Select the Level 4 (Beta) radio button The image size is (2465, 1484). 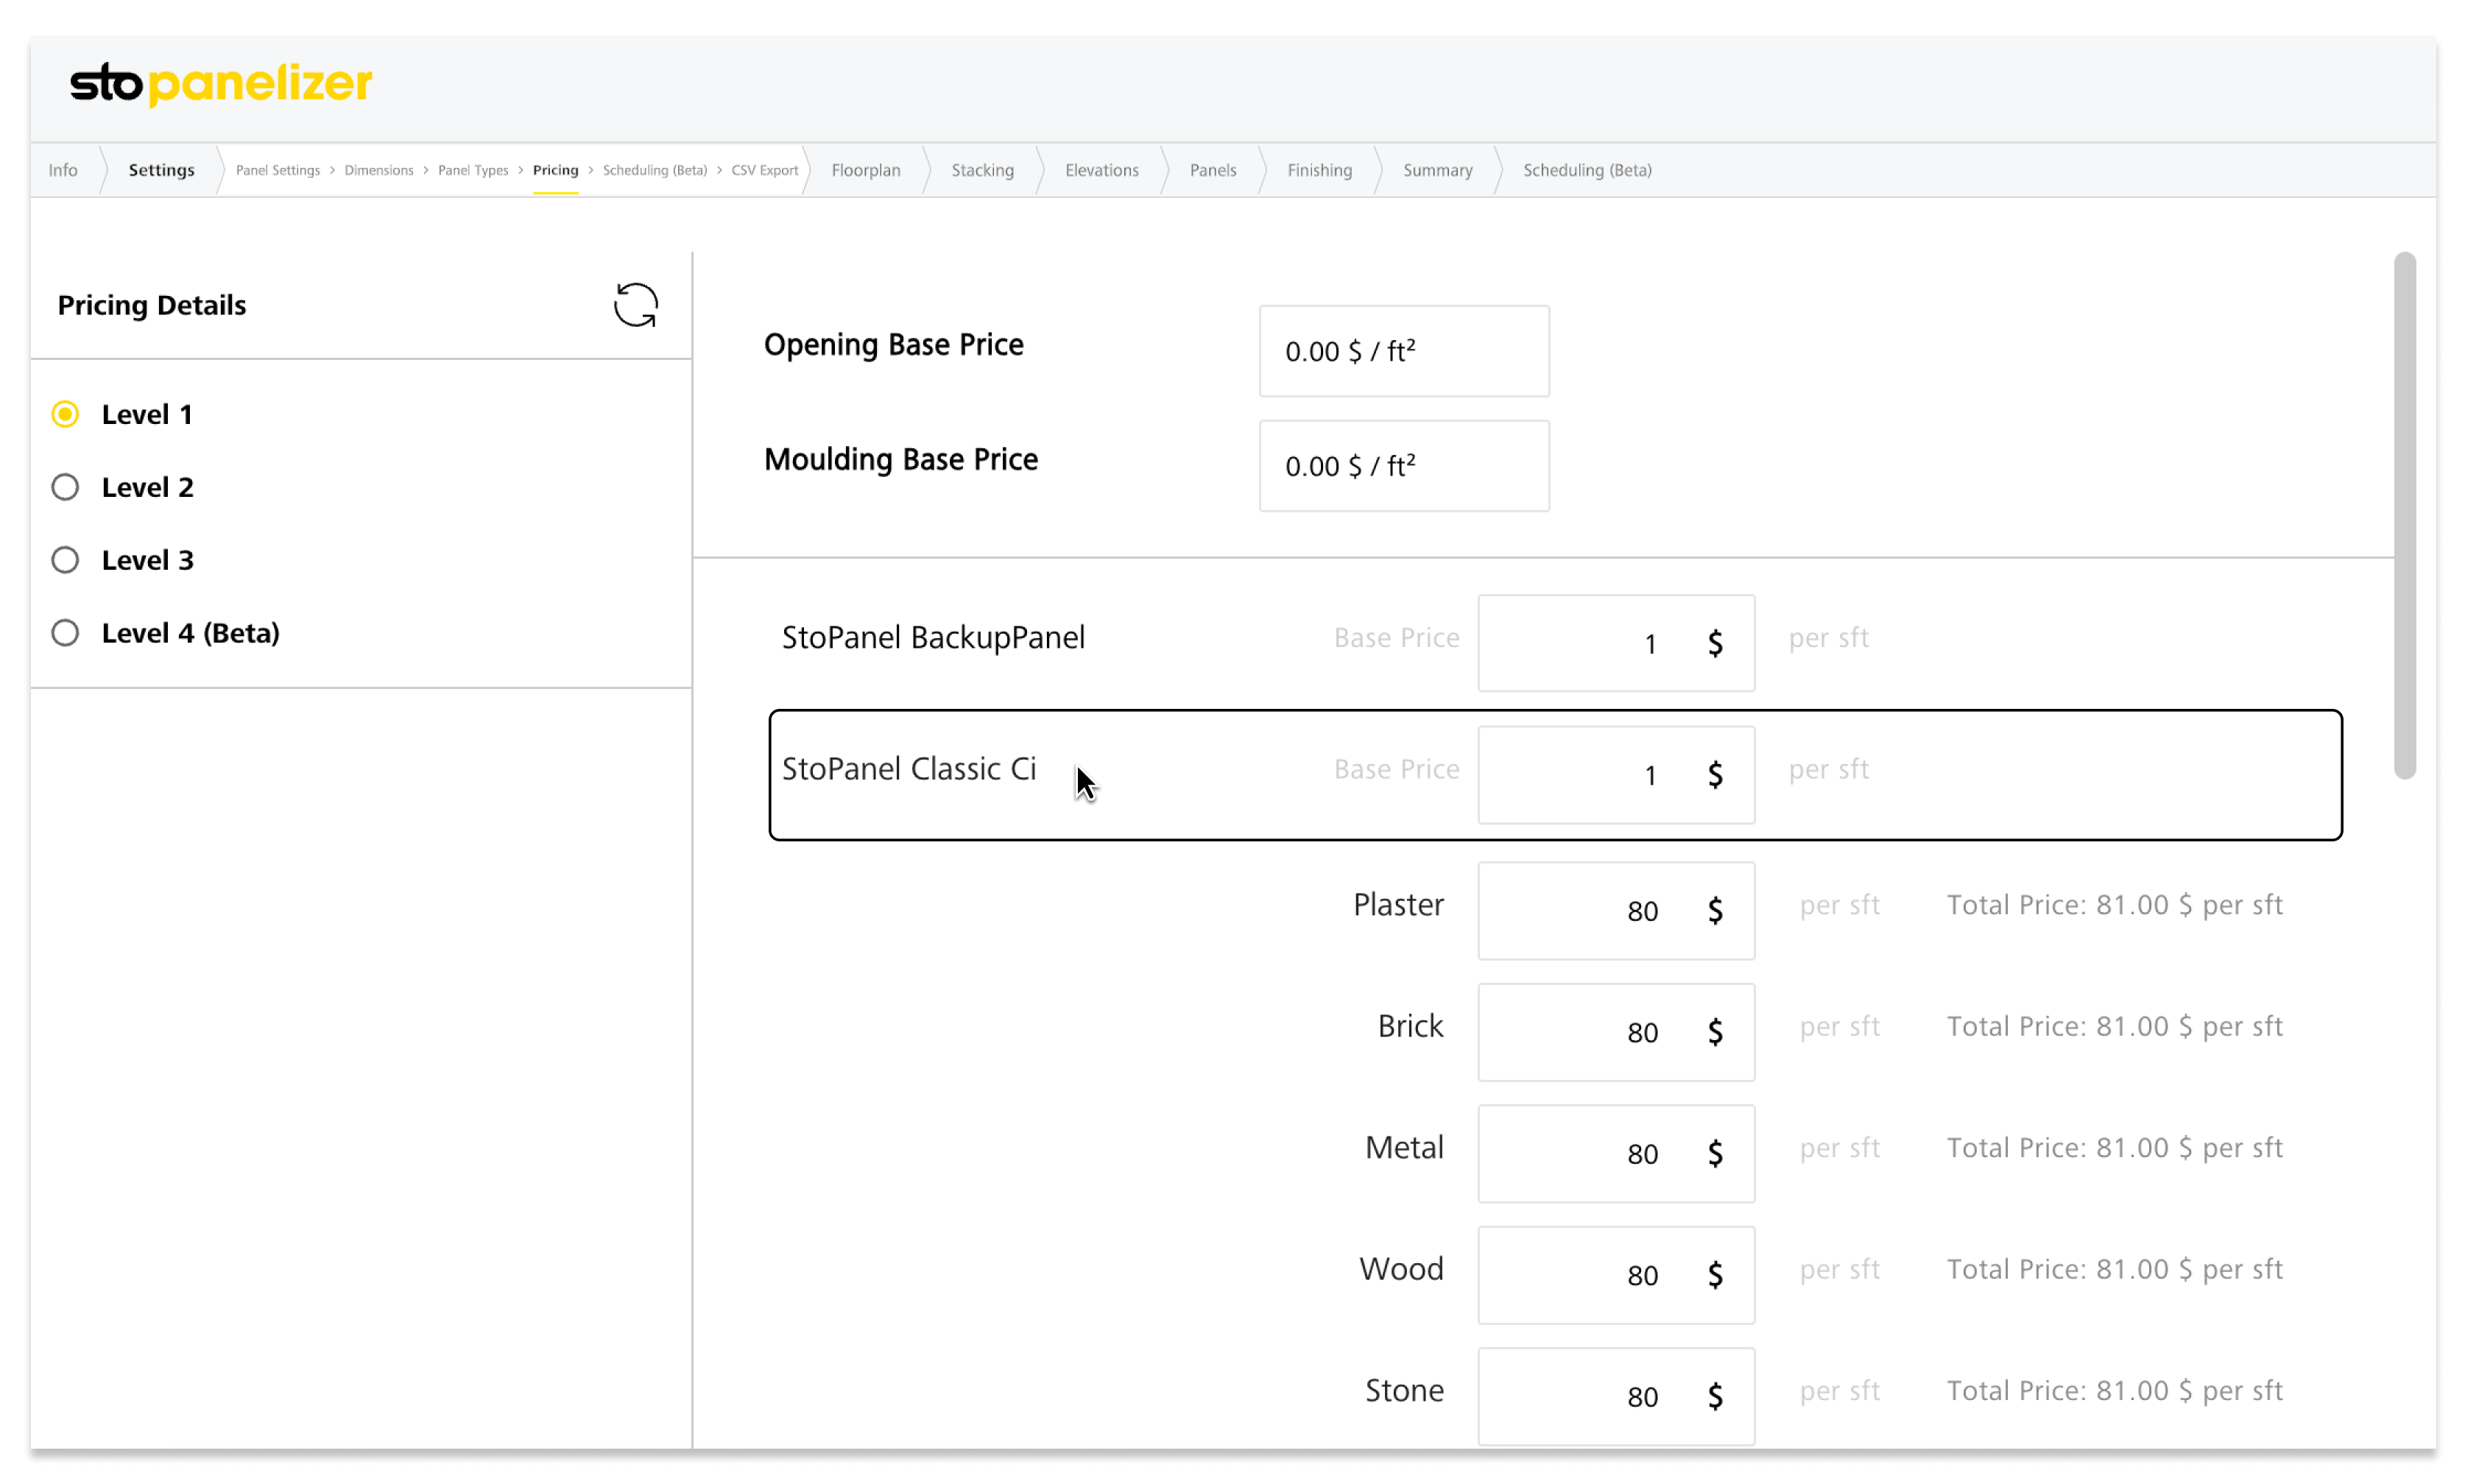pos(65,633)
